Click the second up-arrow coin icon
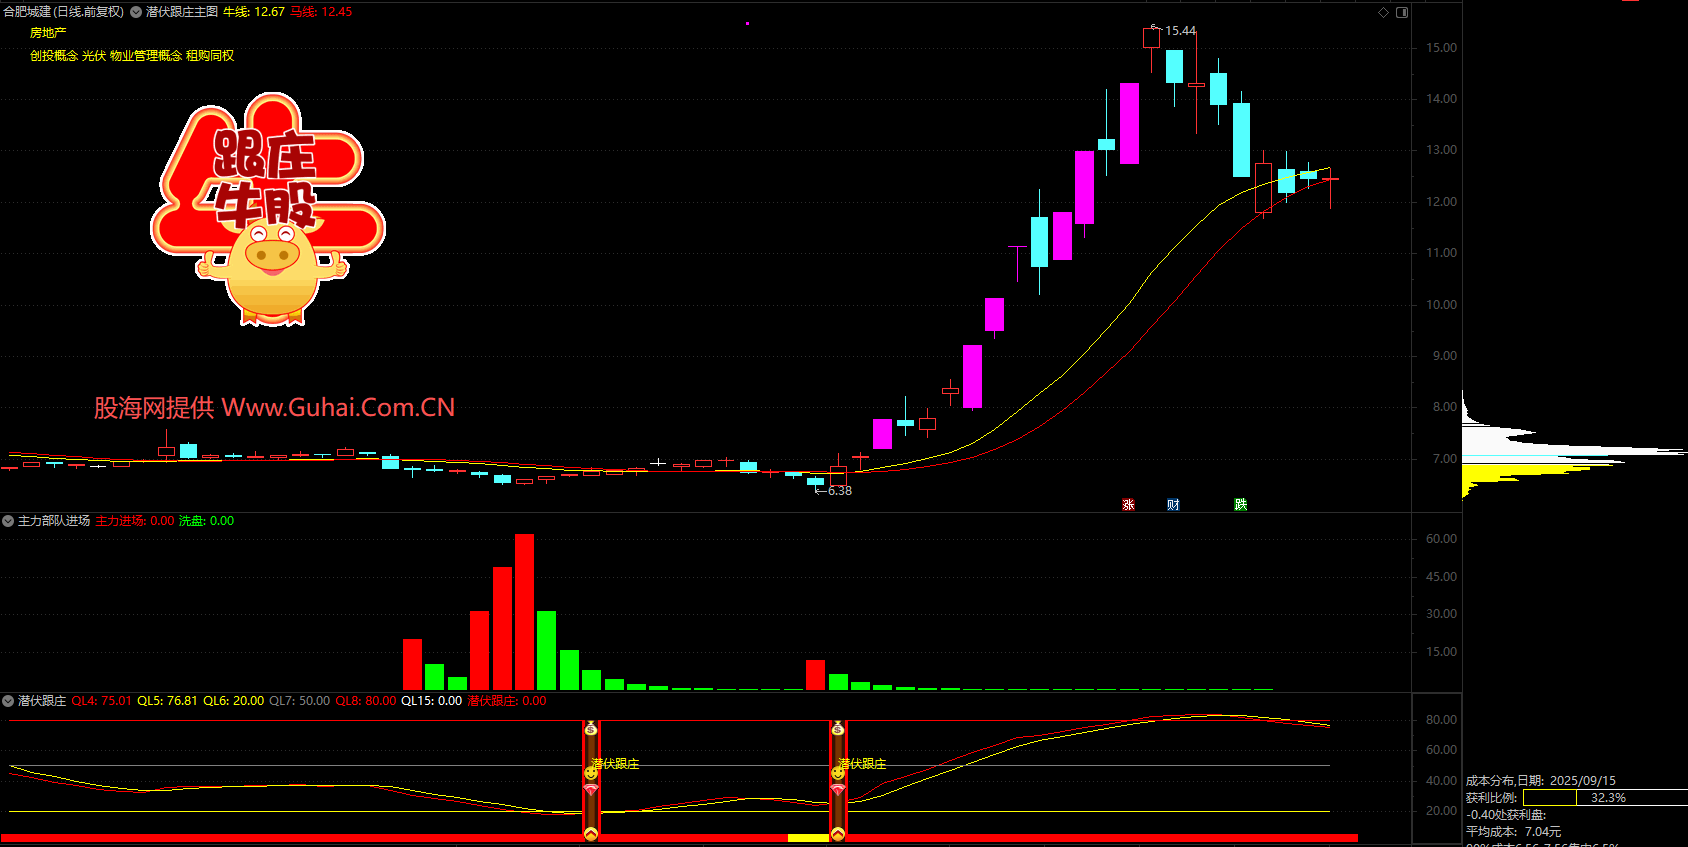Image resolution: width=1688 pixels, height=847 pixels. (x=838, y=833)
